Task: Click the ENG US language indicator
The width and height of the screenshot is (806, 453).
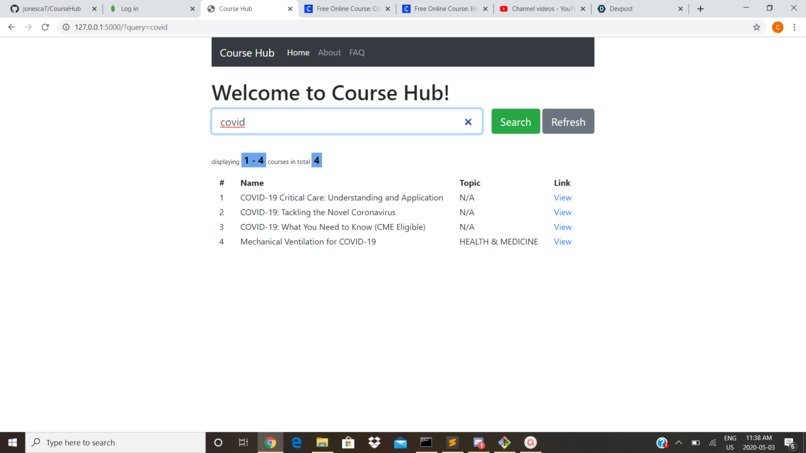Action: [x=730, y=442]
